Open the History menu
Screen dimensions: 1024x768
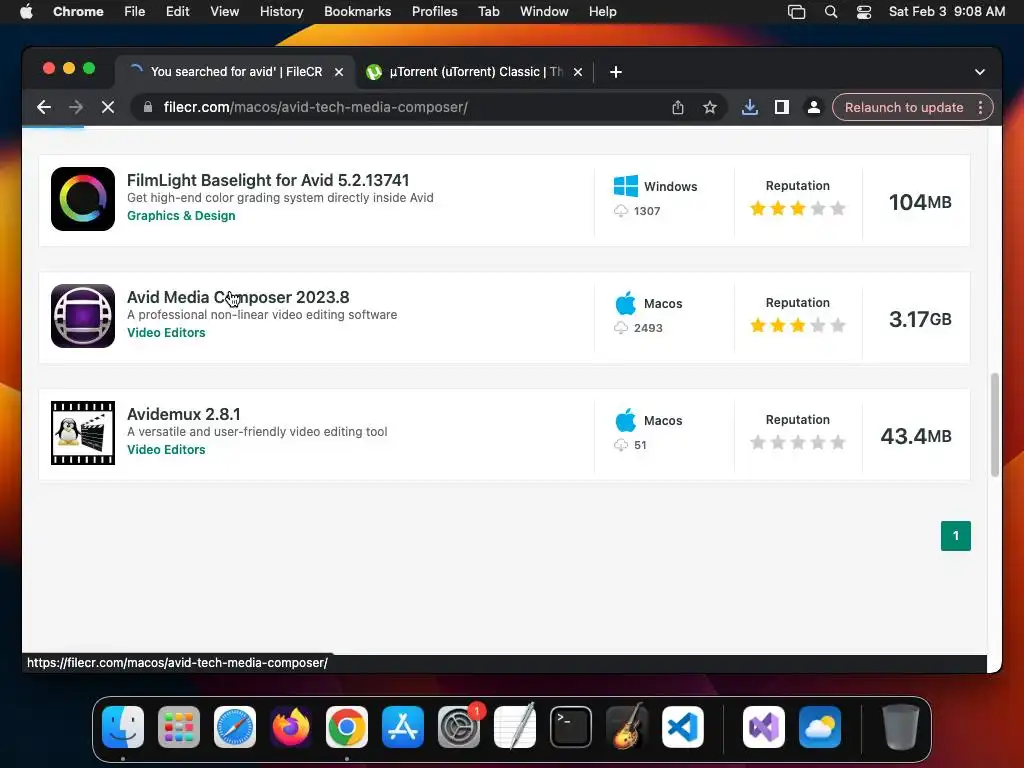(x=281, y=12)
